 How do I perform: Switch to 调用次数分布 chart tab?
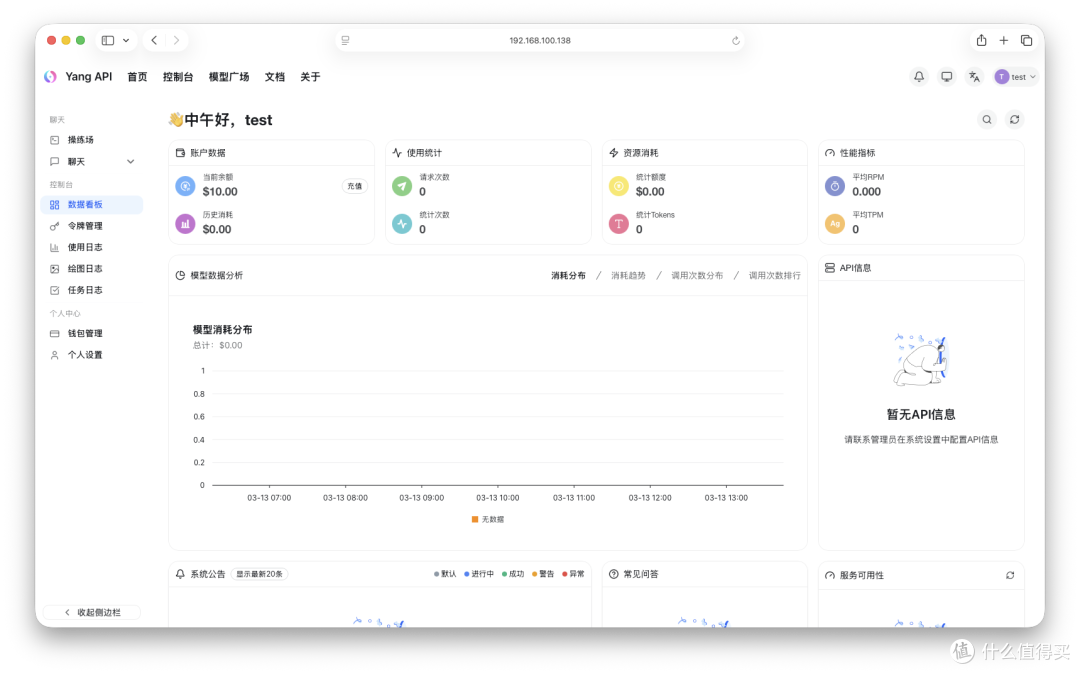(697, 275)
